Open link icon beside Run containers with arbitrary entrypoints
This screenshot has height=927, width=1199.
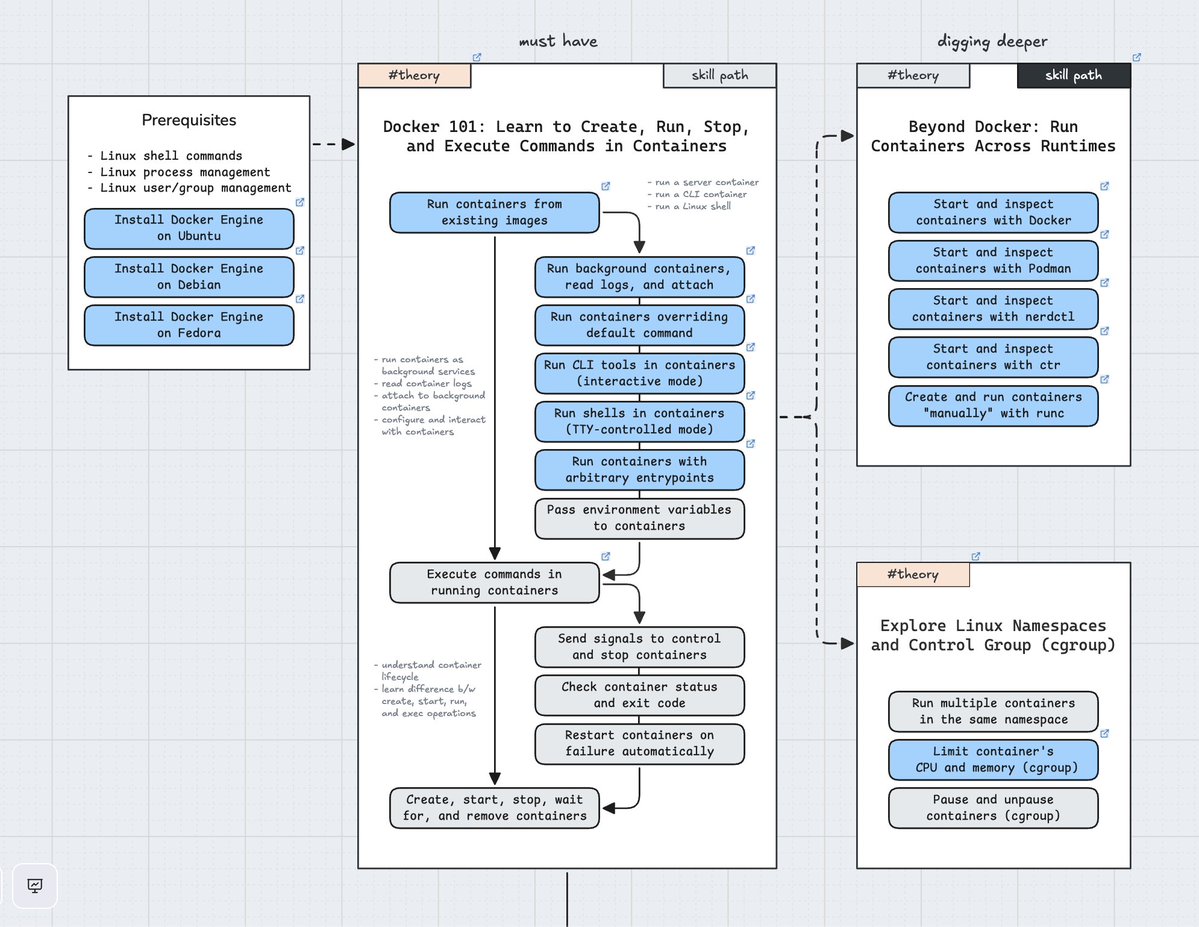[751, 444]
